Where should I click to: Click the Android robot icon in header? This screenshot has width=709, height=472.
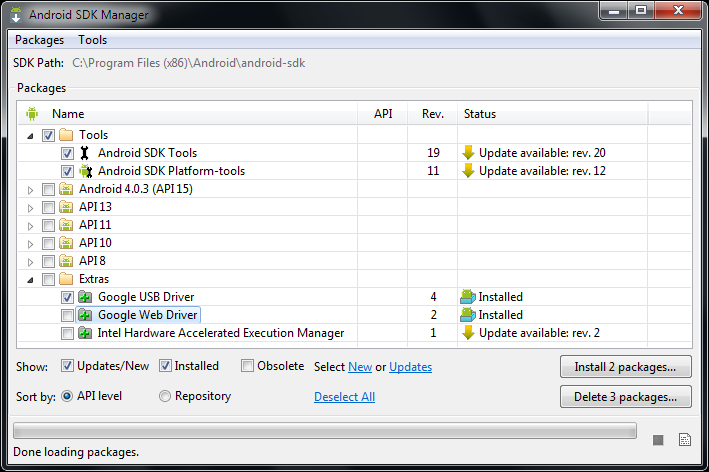[32, 114]
